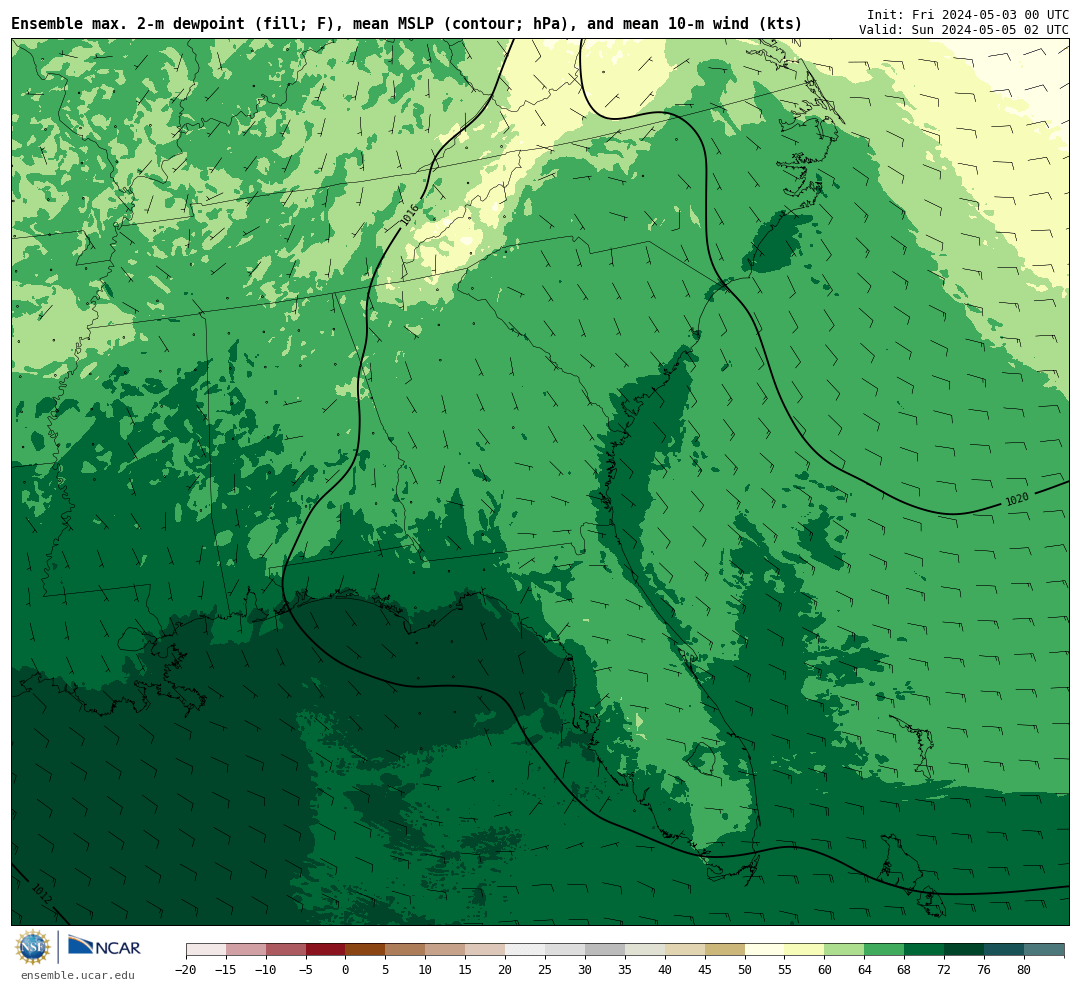Image resolution: width=1080 pixels, height=988 pixels.
Task: Select the darkest green swatch between 72 and 76
Action: [964, 950]
